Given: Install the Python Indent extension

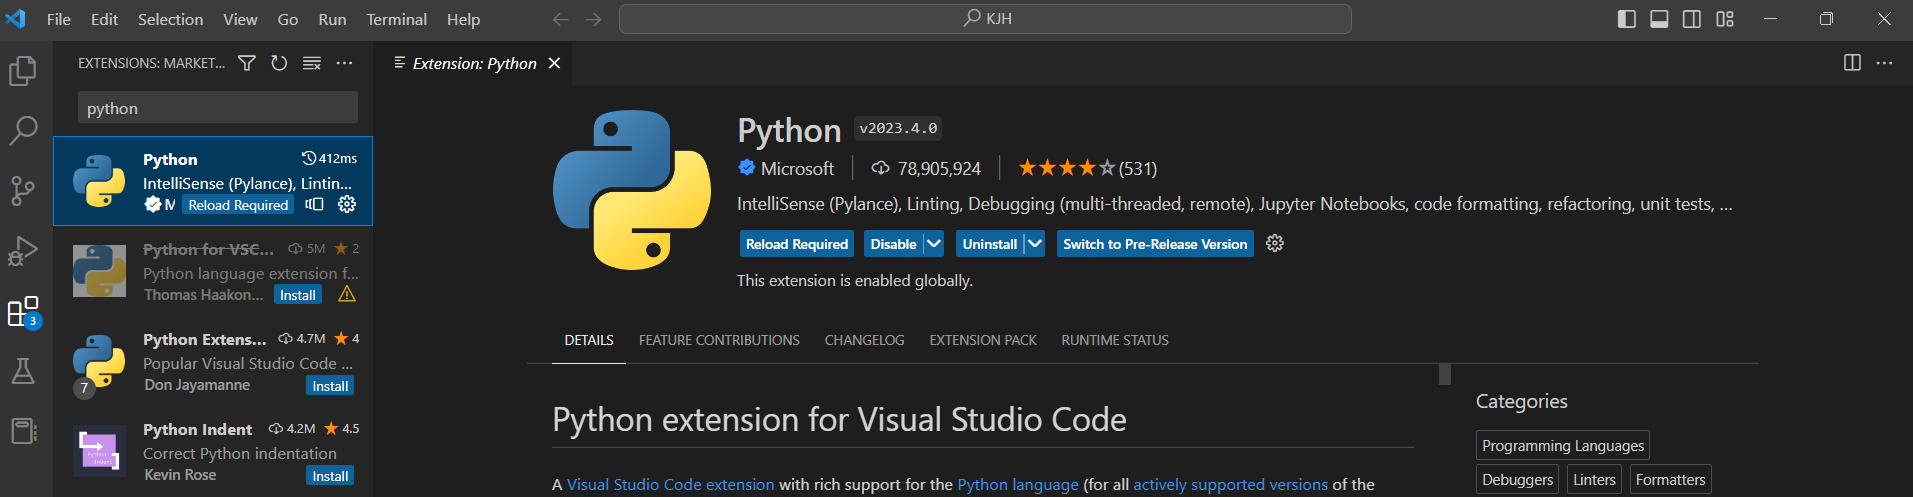Looking at the screenshot, I should click(x=330, y=476).
